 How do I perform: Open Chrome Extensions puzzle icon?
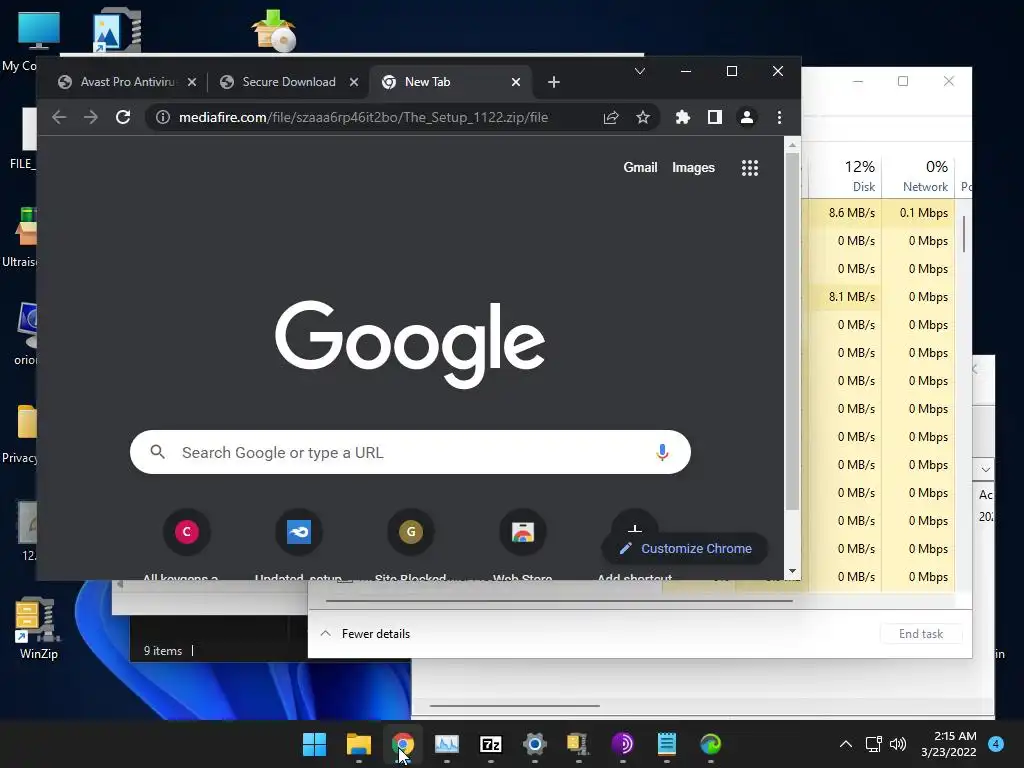point(682,117)
